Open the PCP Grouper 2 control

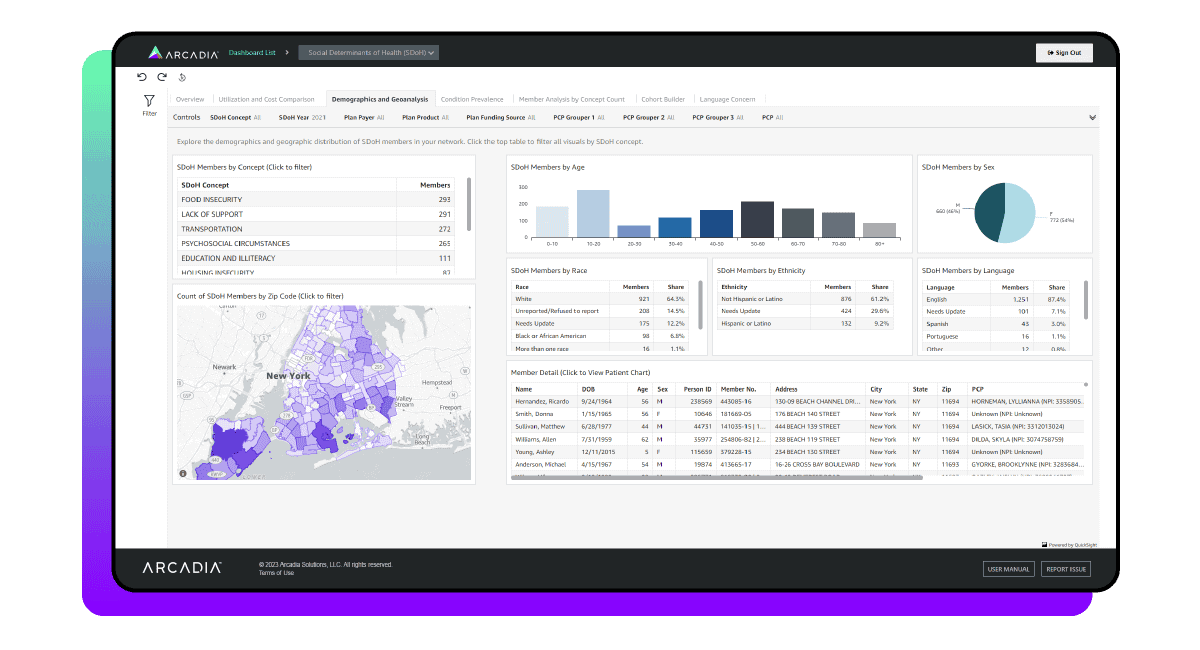pos(648,117)
